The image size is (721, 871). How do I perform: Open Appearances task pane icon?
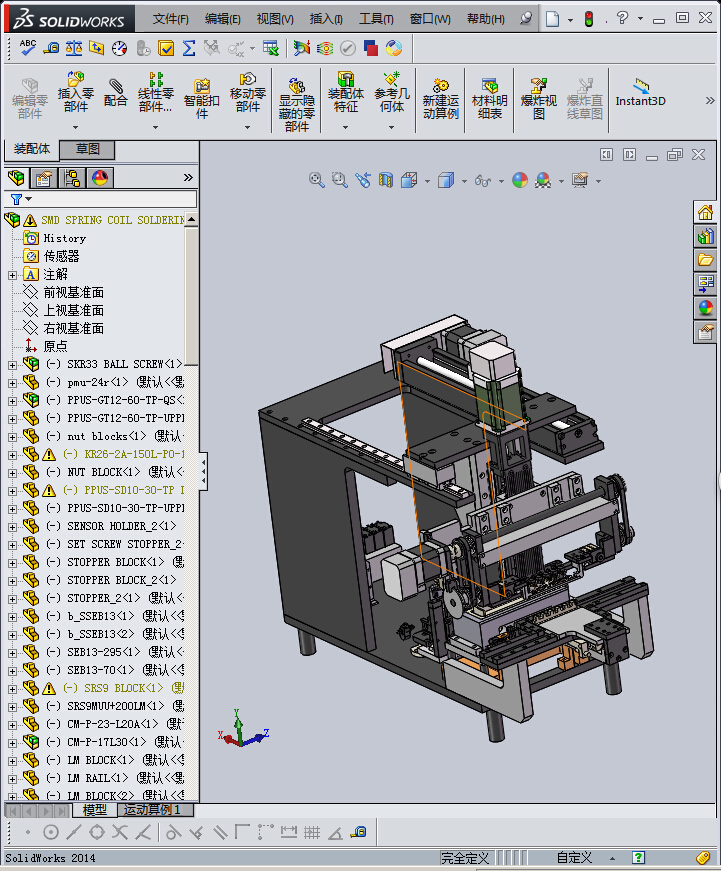705,308
